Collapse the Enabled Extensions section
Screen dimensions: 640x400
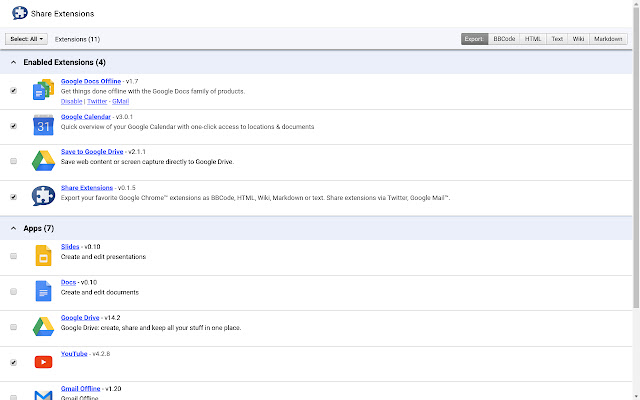[x=13, y=62]
